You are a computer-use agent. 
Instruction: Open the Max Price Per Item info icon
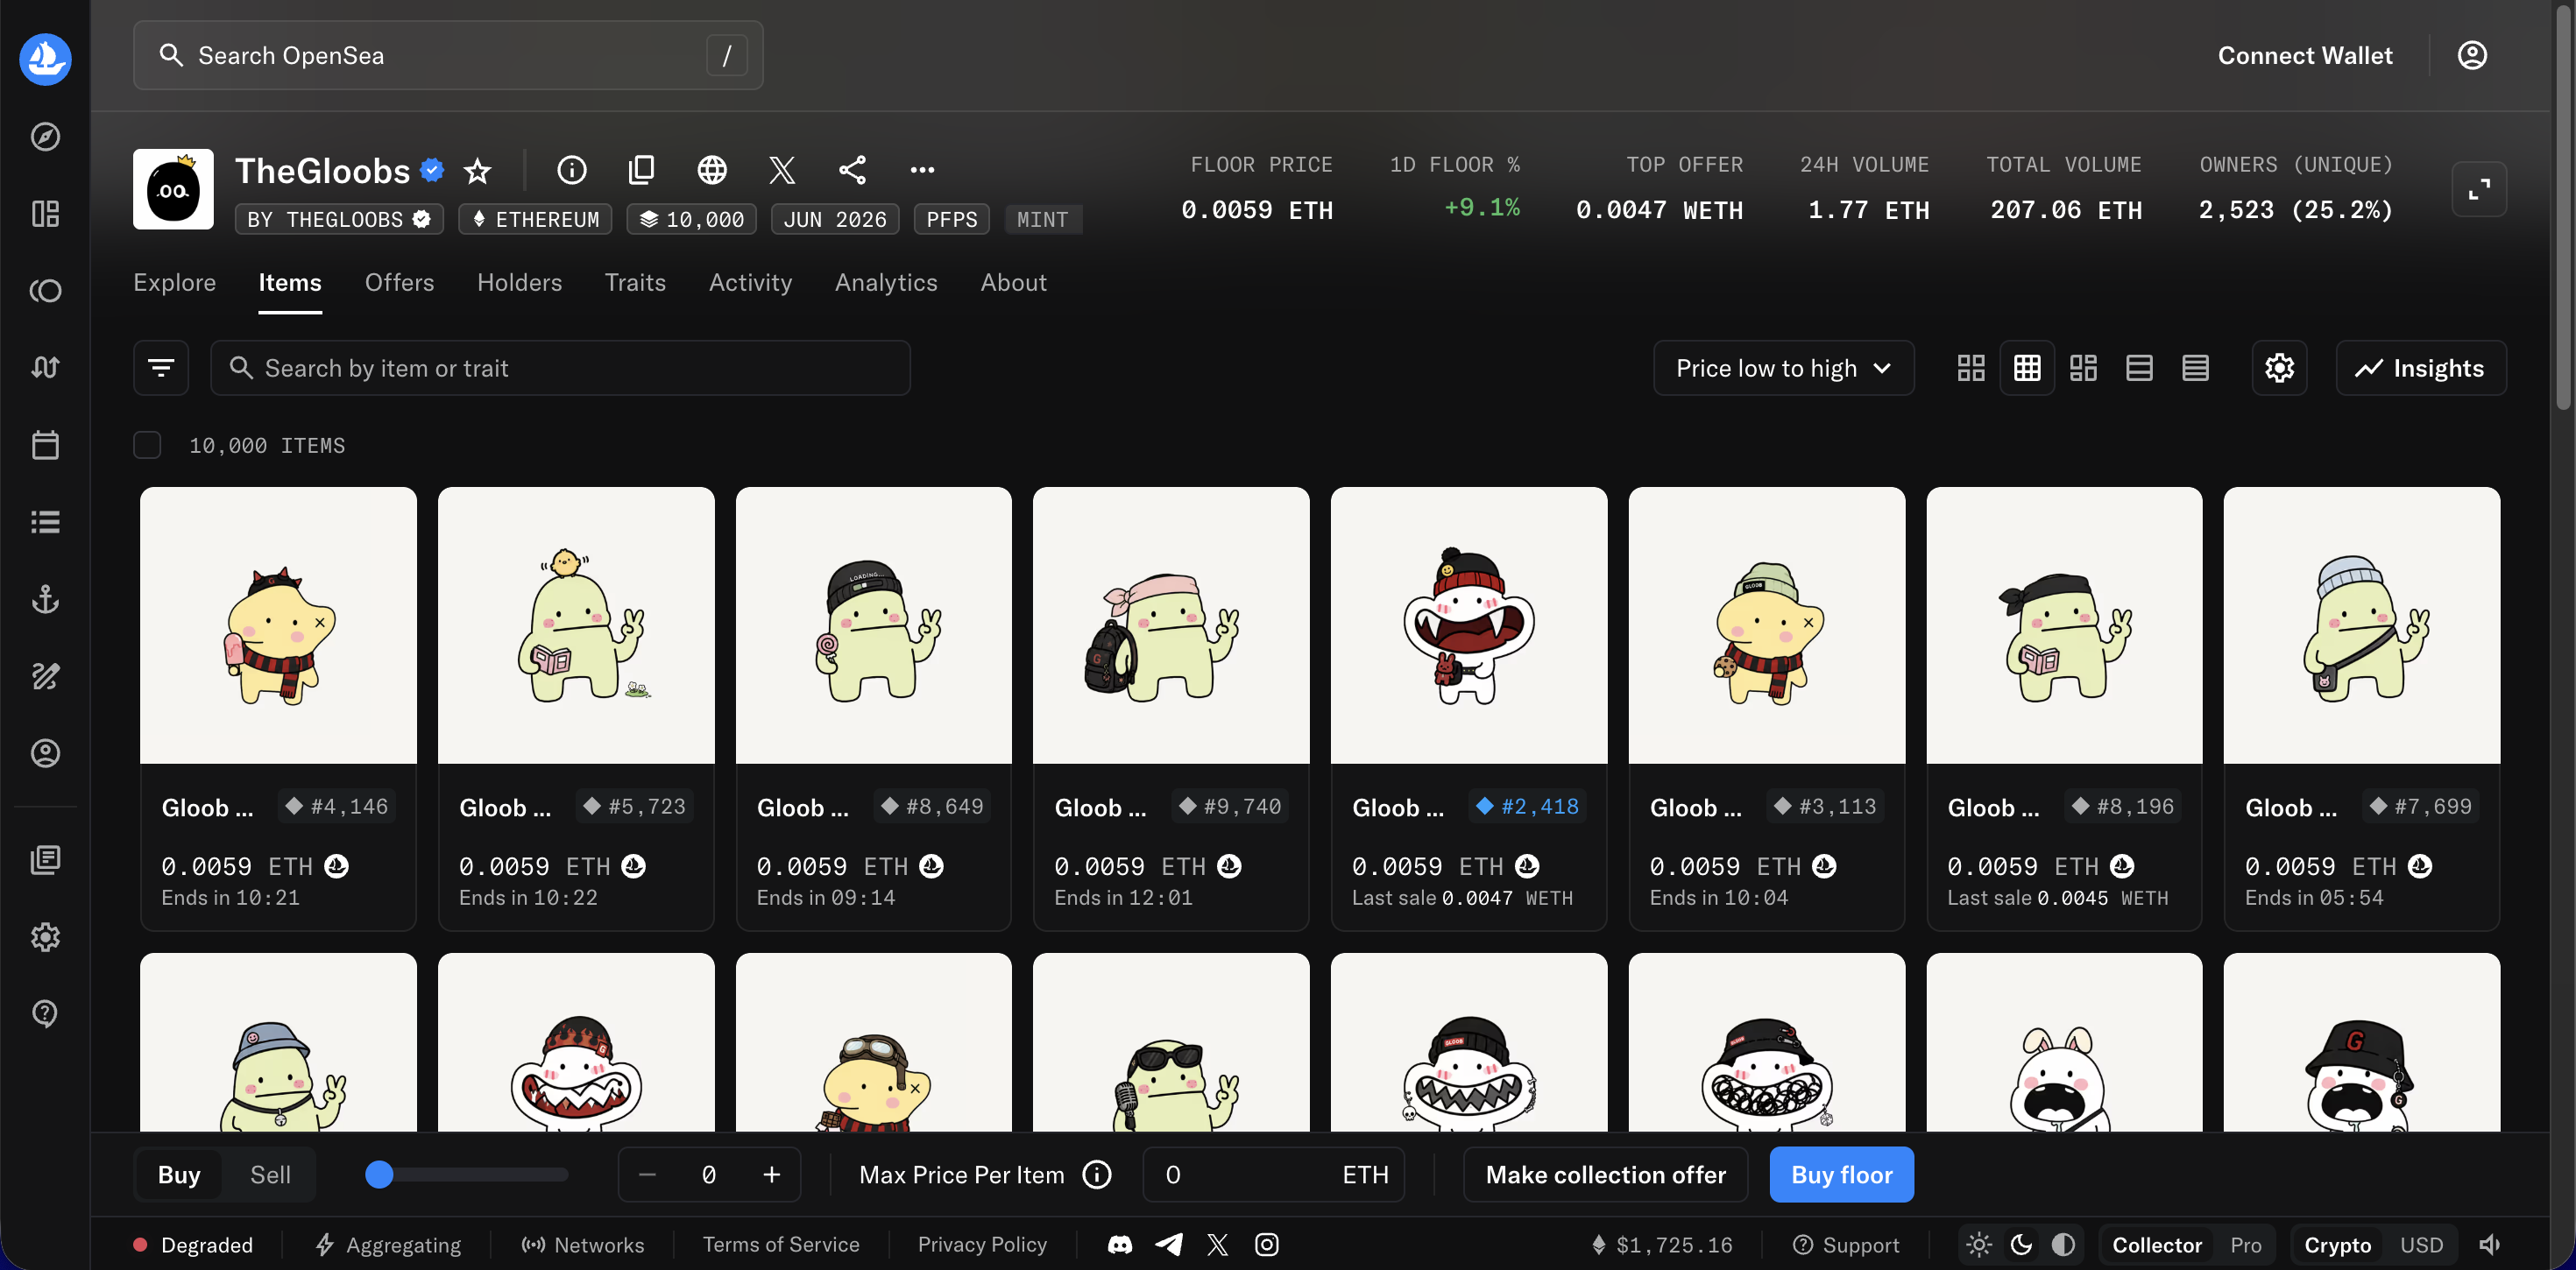[x=1097, y=1175]
